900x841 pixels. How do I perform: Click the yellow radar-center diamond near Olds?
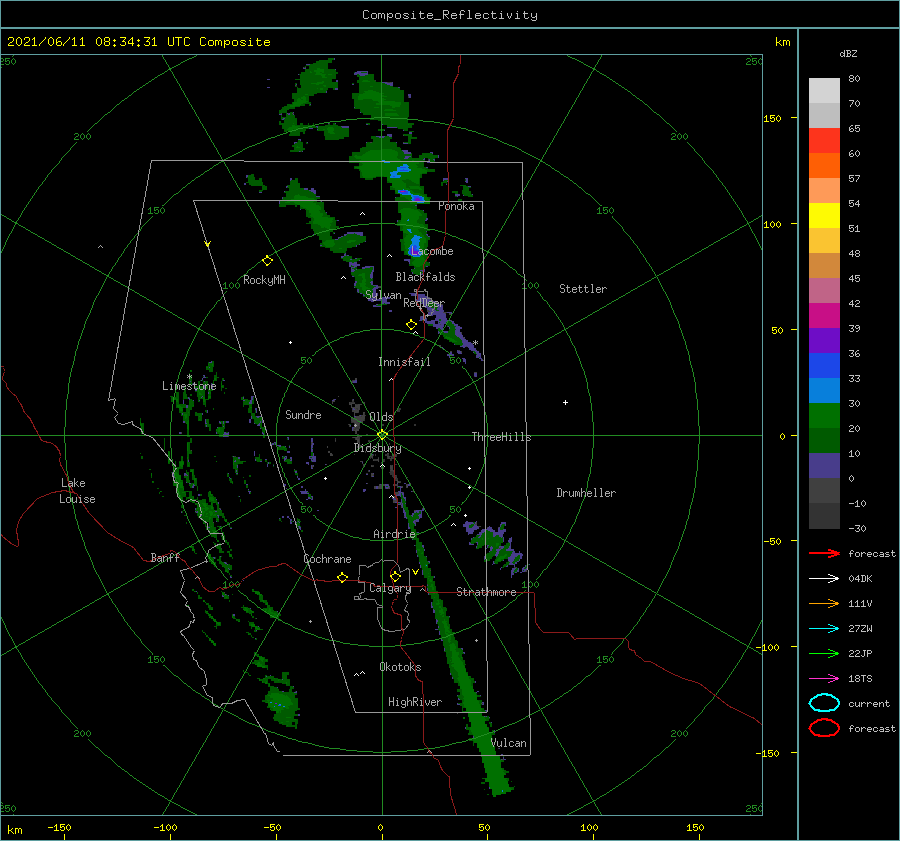tap(382, 435)
